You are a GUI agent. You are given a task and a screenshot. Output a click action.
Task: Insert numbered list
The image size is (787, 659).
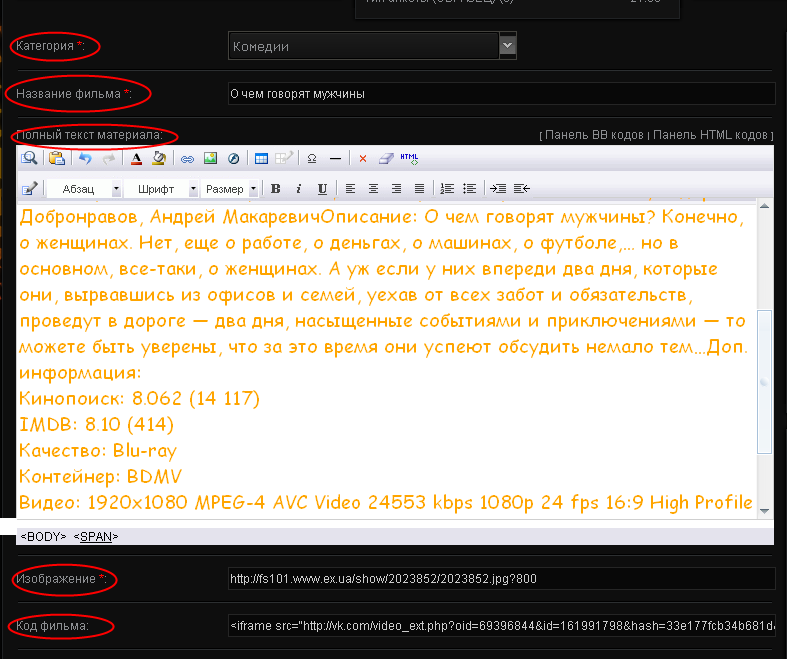447,189
